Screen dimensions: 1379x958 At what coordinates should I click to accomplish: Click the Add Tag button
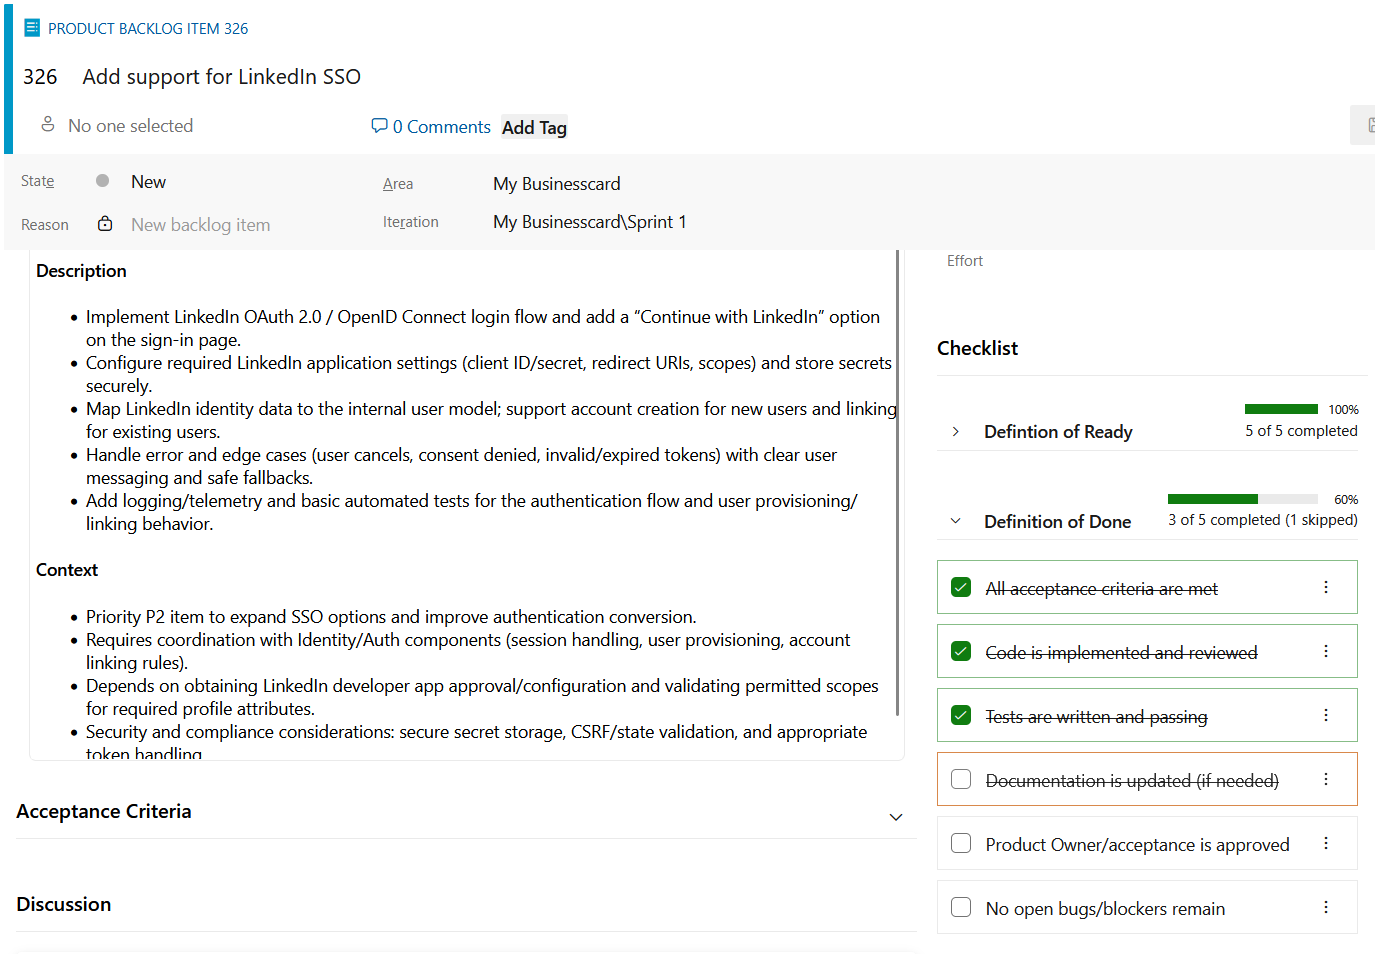(534, 127)
